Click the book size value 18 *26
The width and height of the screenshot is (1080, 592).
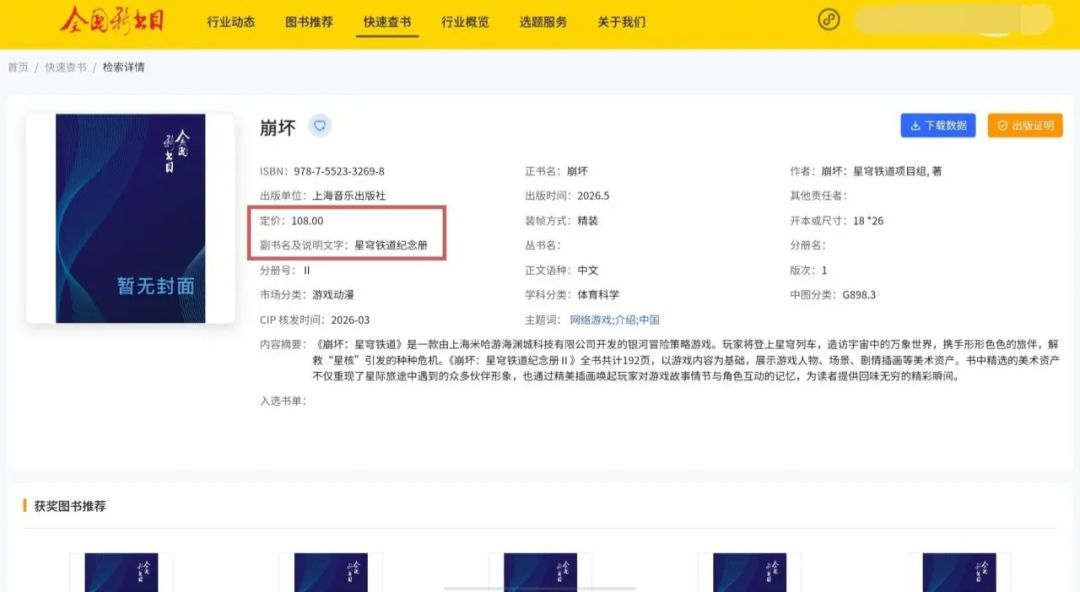[868, 221]
